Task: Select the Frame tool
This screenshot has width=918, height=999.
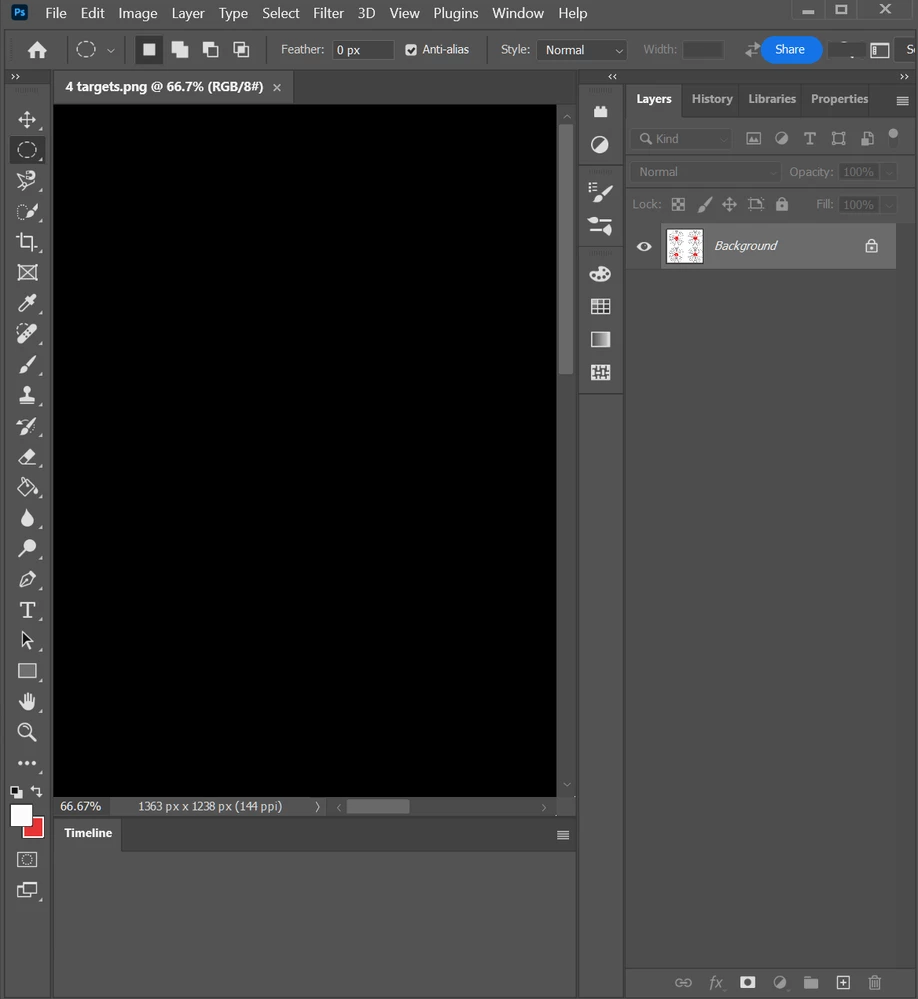Action: coord(27,273)
